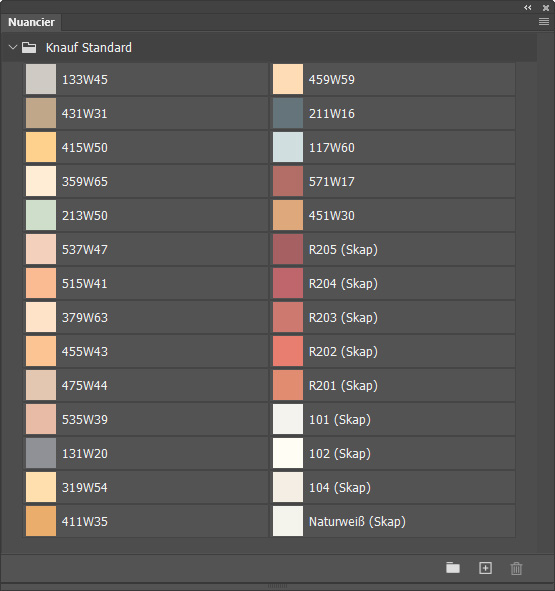Switch to the Nuancier tab
The image size is (555, 591).
click(31, 22)
